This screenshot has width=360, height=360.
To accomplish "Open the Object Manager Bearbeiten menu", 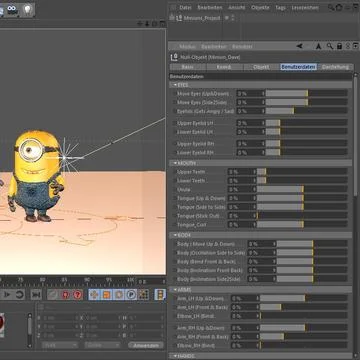I will (210, 7).
